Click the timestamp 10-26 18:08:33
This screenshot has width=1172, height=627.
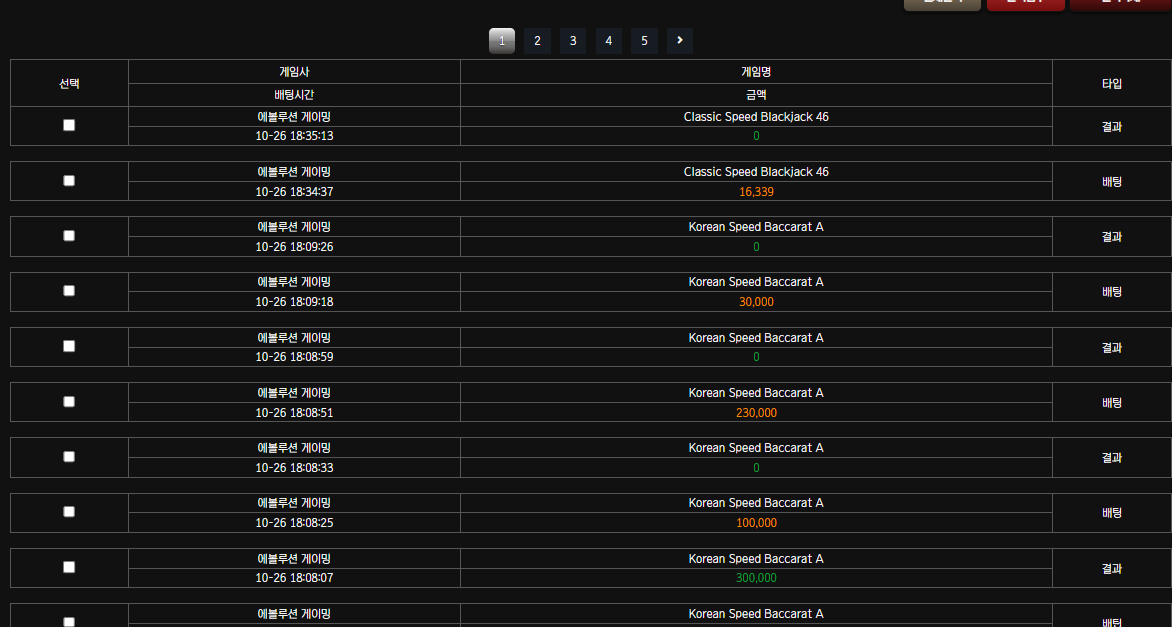click(294, 468)
